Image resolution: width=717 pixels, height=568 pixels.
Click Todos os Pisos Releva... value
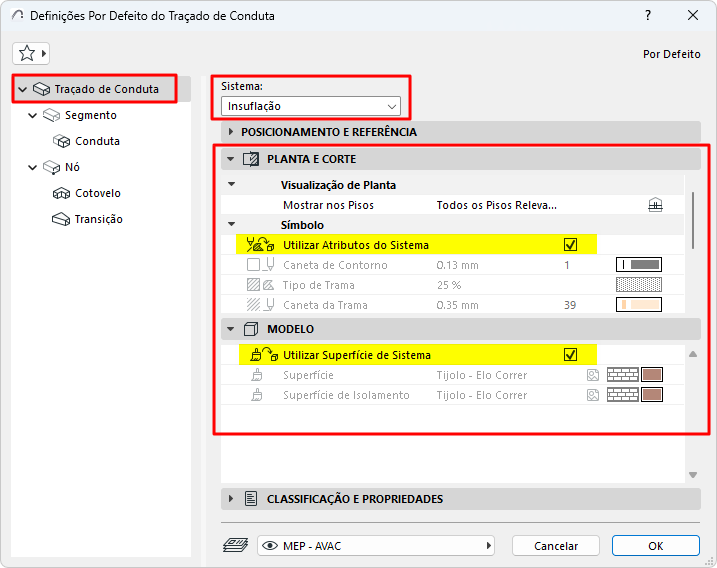tap(497, 205)
